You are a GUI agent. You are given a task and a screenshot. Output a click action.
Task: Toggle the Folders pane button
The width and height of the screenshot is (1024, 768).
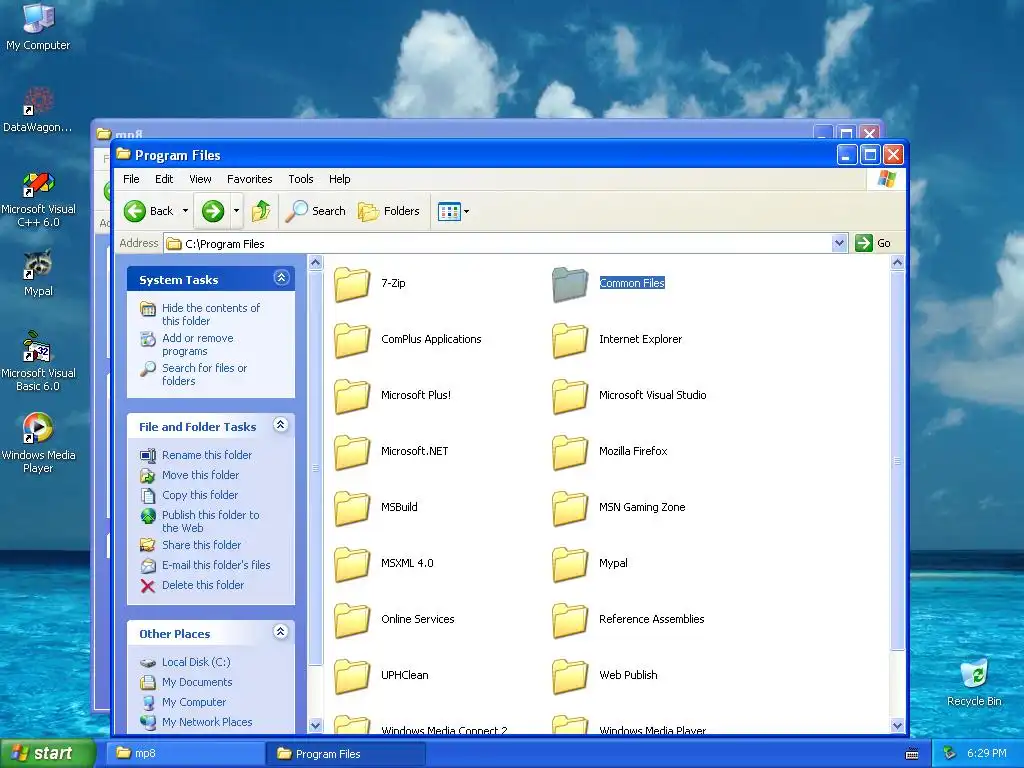pos(389,211)
